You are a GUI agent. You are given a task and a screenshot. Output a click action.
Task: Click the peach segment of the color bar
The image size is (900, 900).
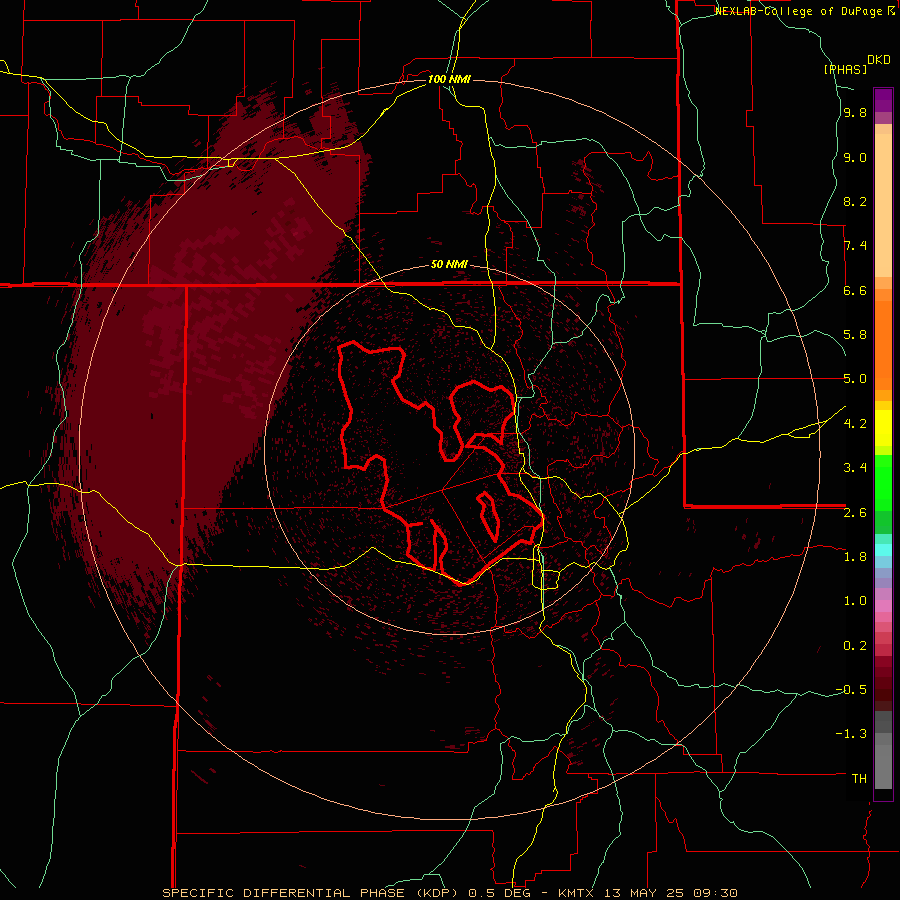tap(883, 205)
